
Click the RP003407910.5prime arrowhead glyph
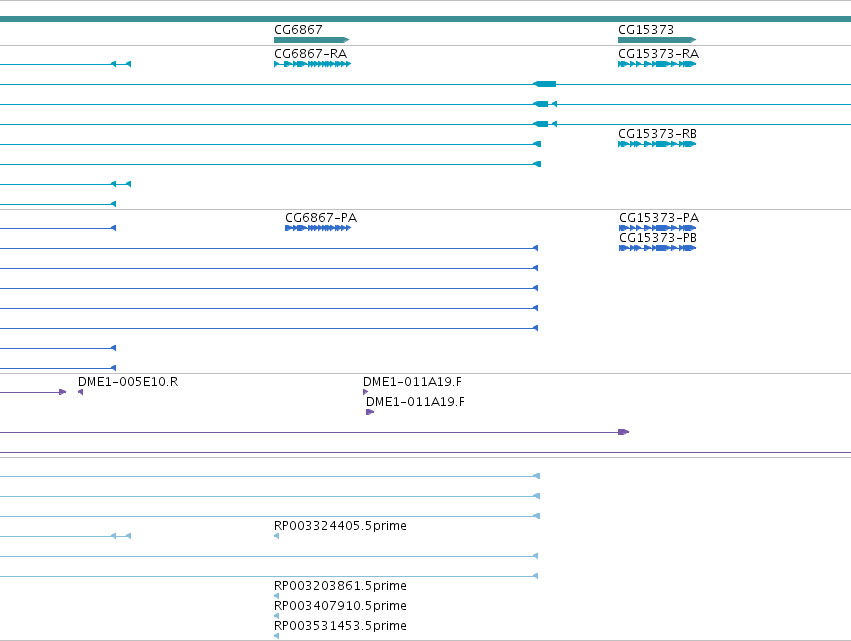pyautogui.click(x=276, y=616)
